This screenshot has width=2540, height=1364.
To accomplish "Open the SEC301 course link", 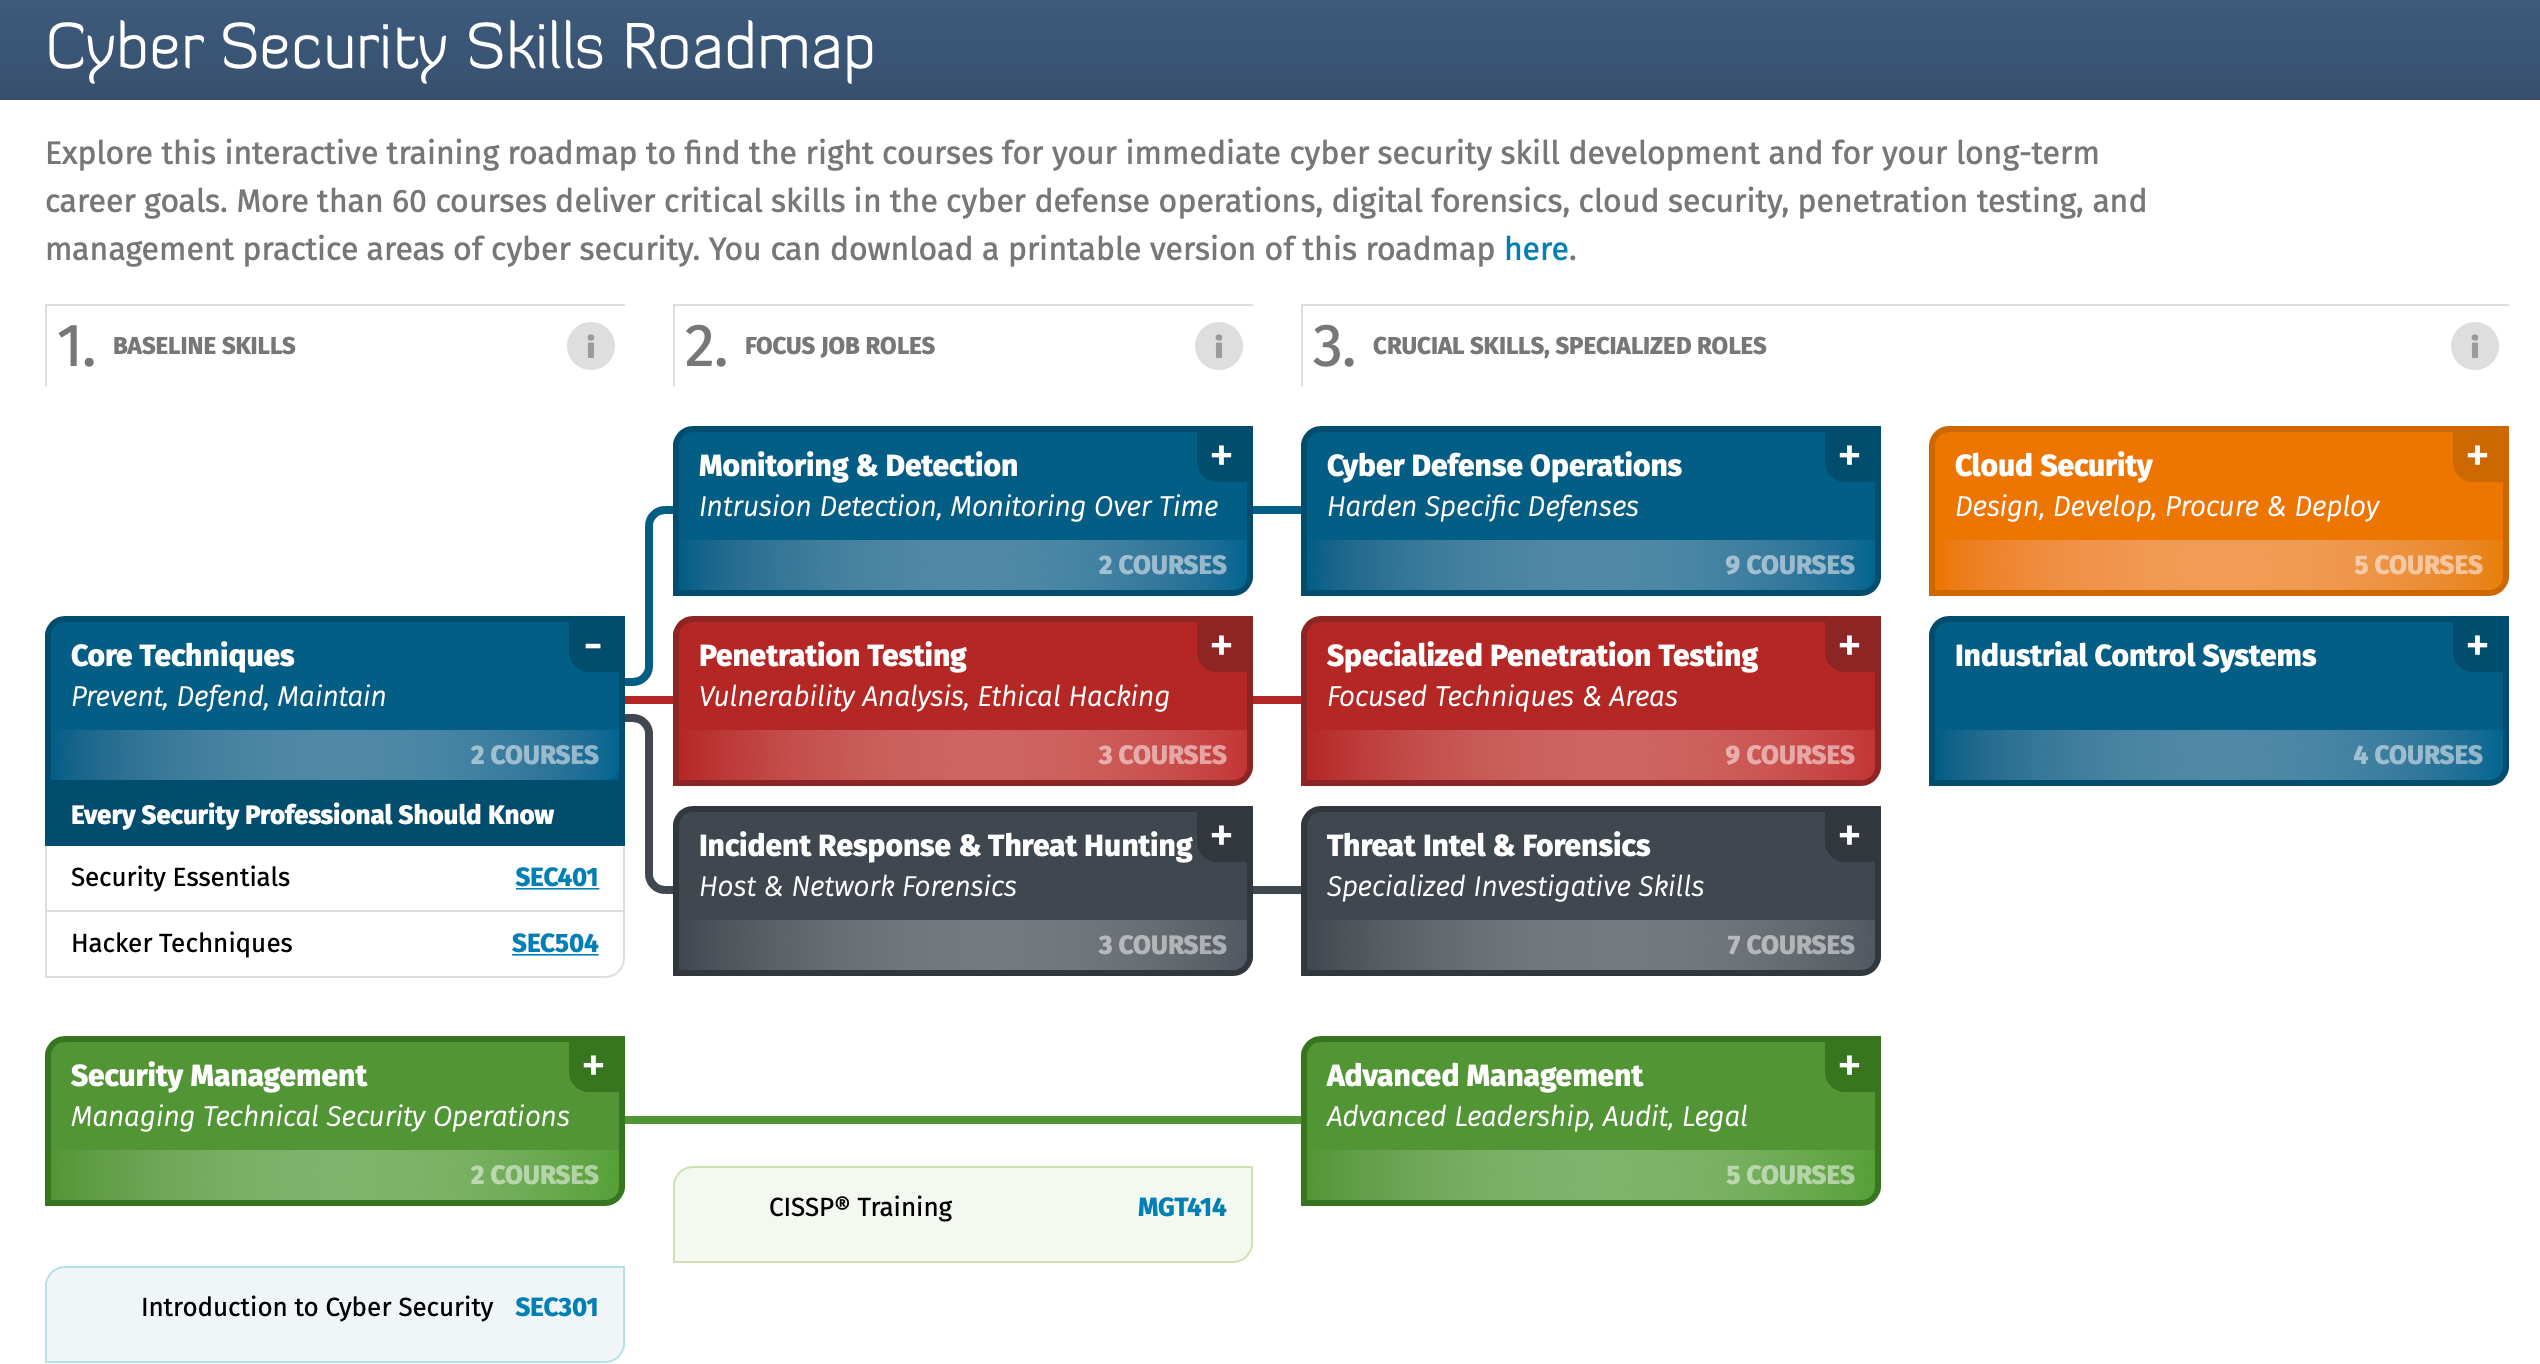I will coord(557,1307).
